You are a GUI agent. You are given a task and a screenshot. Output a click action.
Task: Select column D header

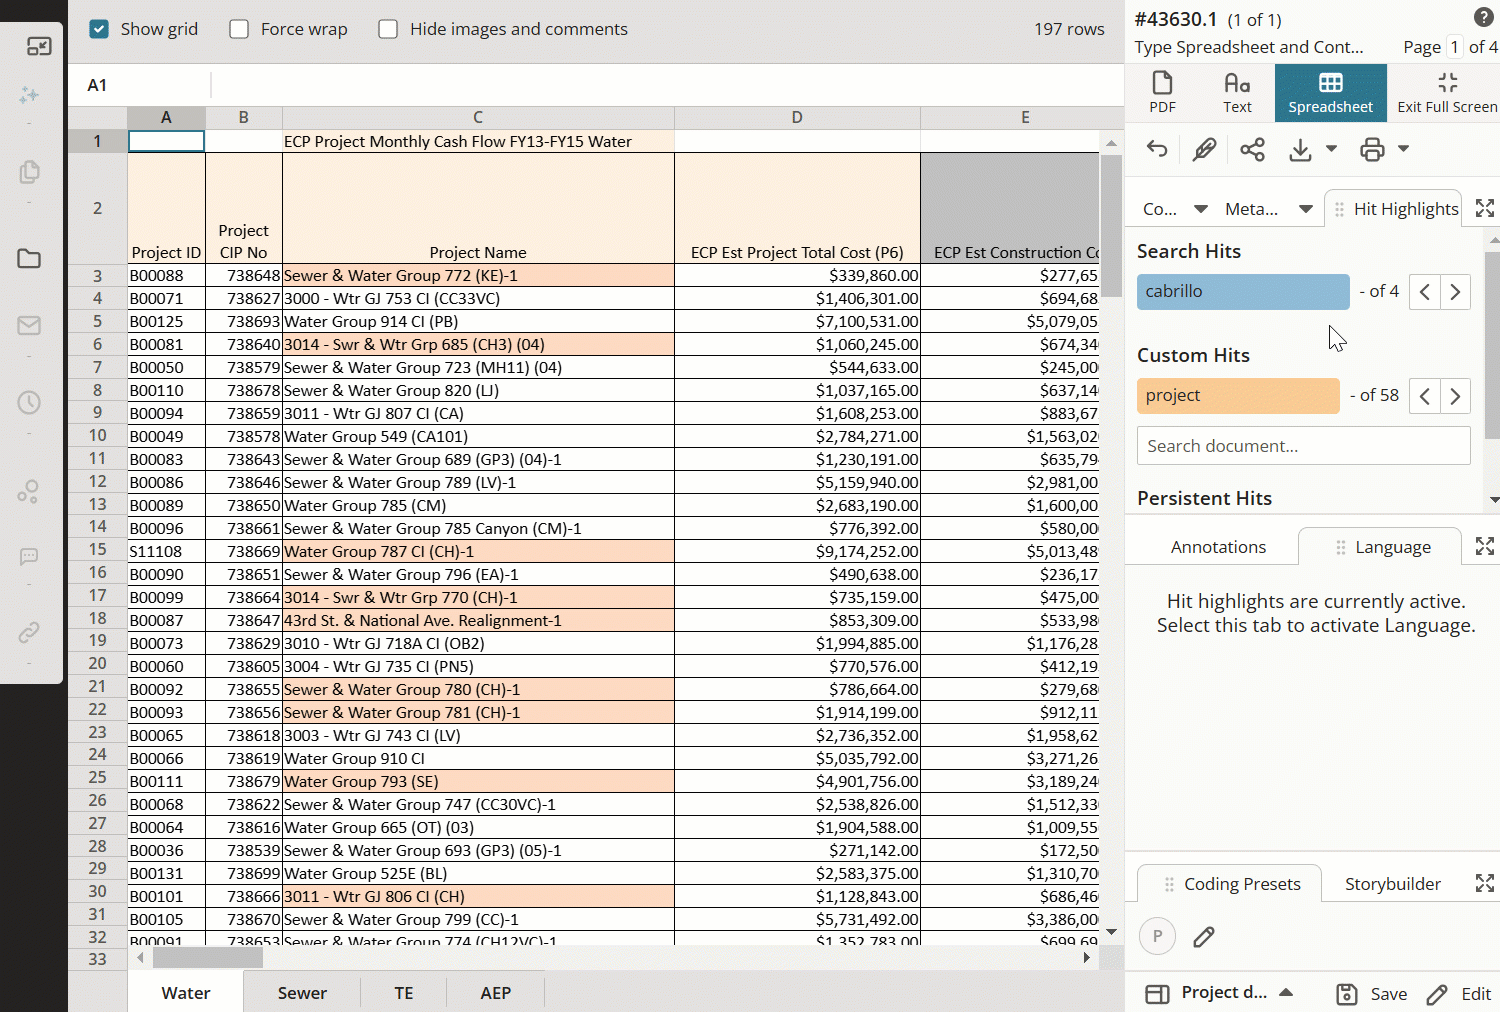pyautogui.click(x=797, y=118)
